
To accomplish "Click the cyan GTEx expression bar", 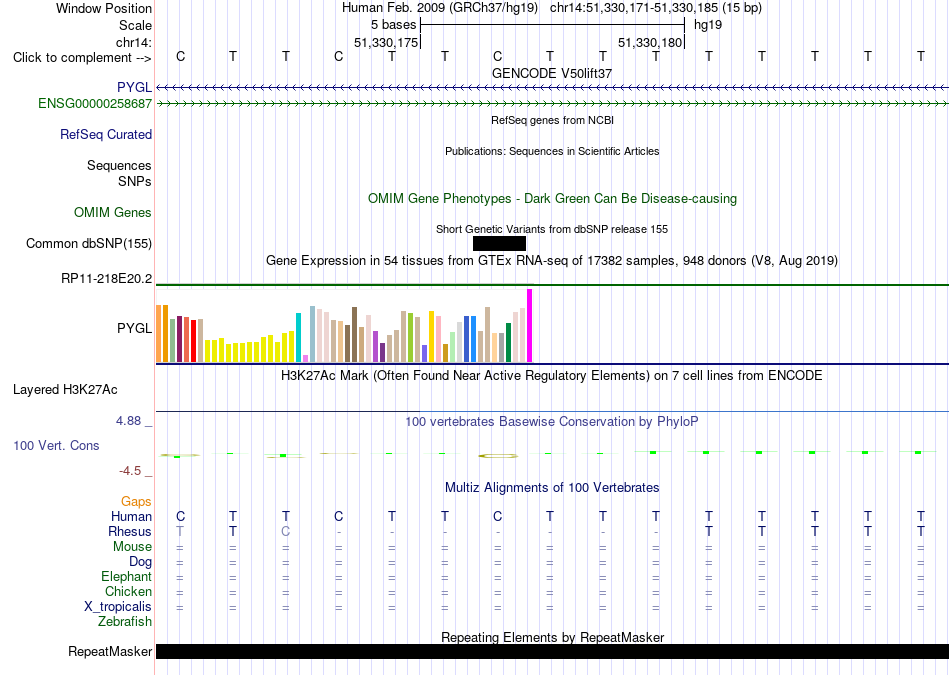I will [298, 338].
